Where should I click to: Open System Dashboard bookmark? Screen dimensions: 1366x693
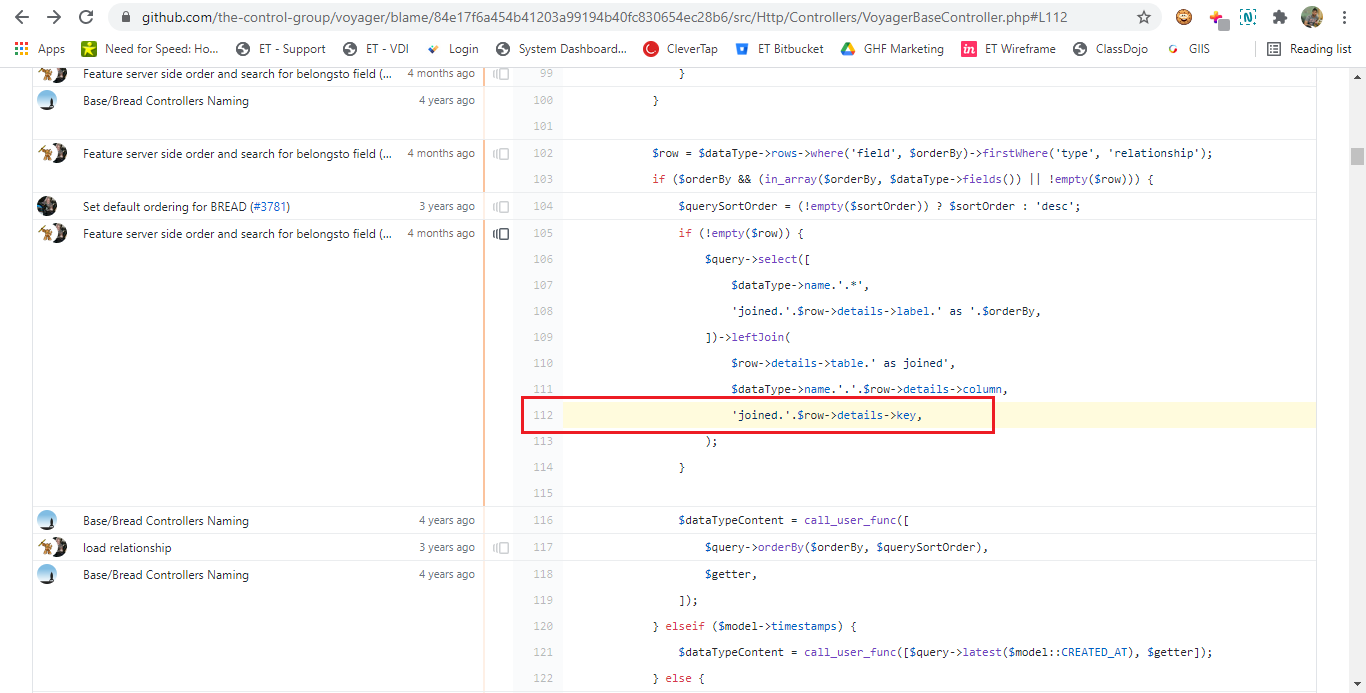click(x=562, y=49)
